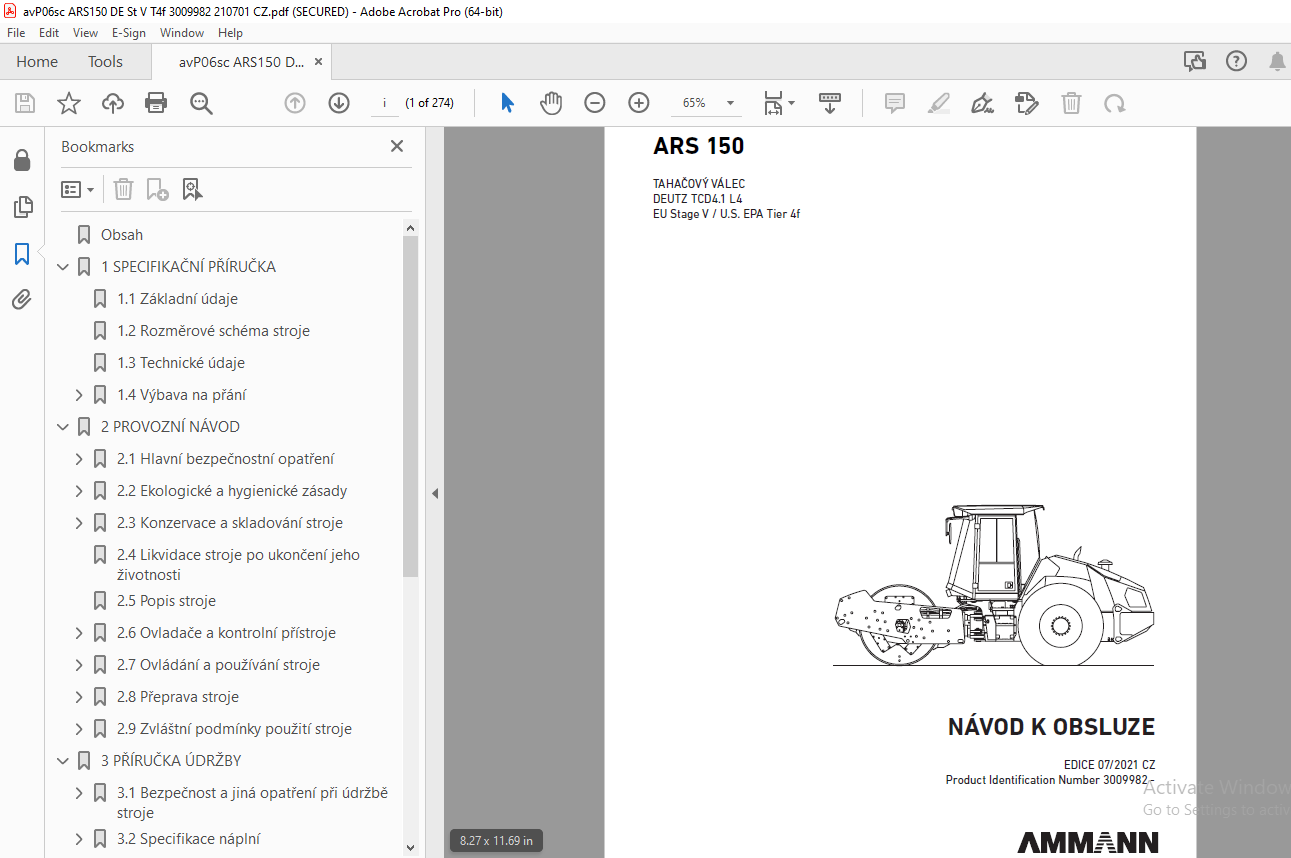Collapse the navigation pane with divider arrow

[435, 493]
